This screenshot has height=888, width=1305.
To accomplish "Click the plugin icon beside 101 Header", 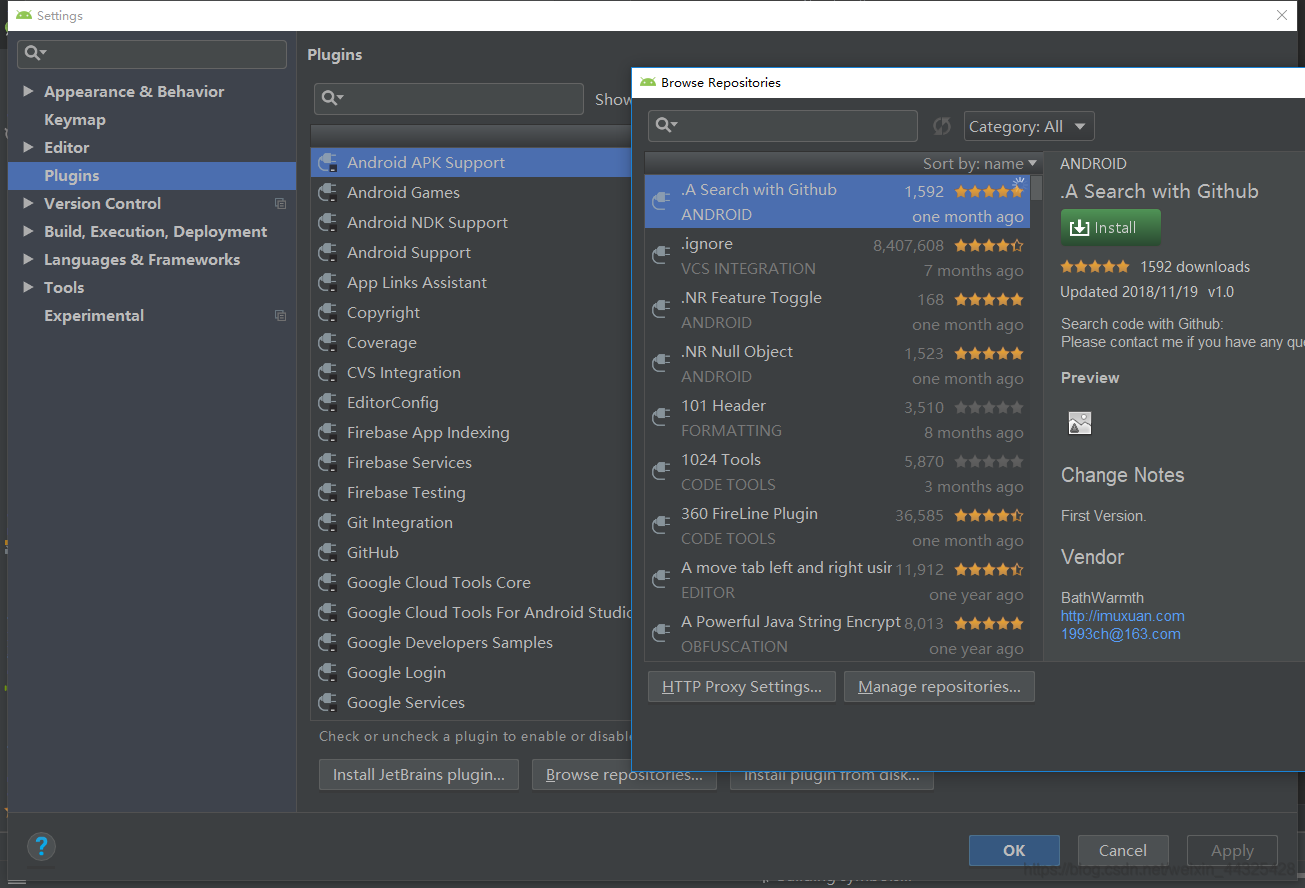I will [660, 418].
